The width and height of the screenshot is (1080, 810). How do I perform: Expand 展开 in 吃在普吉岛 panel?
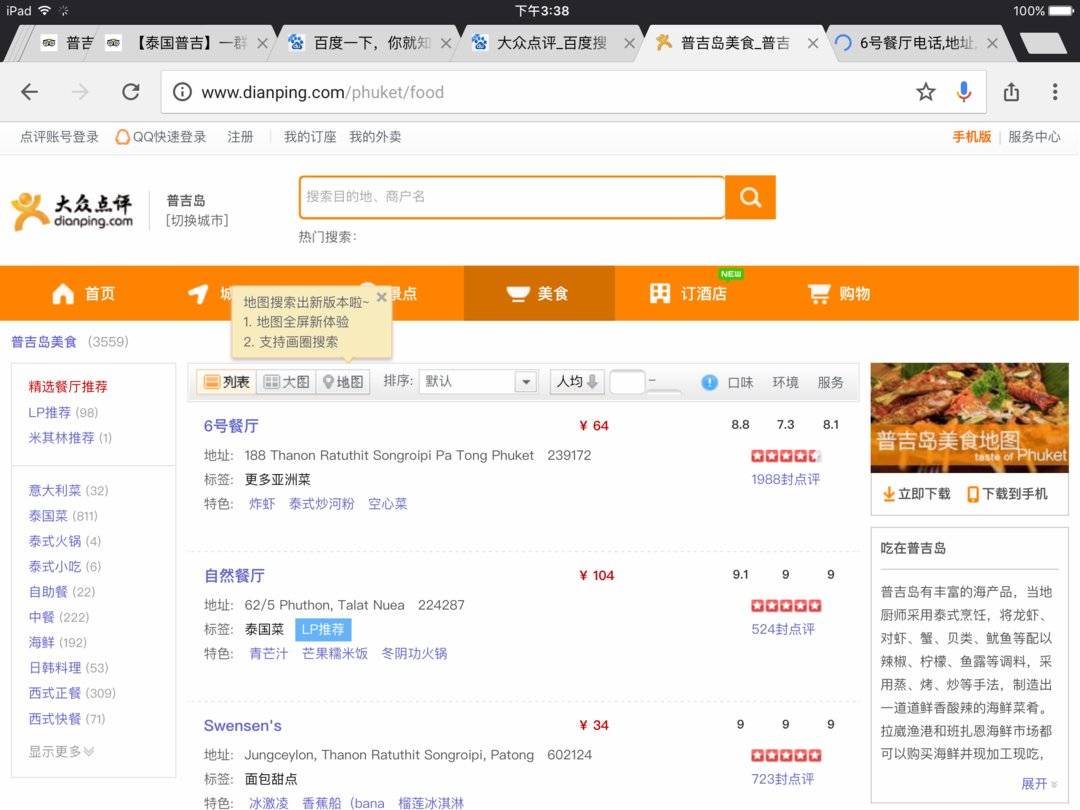coord(1039,784)
